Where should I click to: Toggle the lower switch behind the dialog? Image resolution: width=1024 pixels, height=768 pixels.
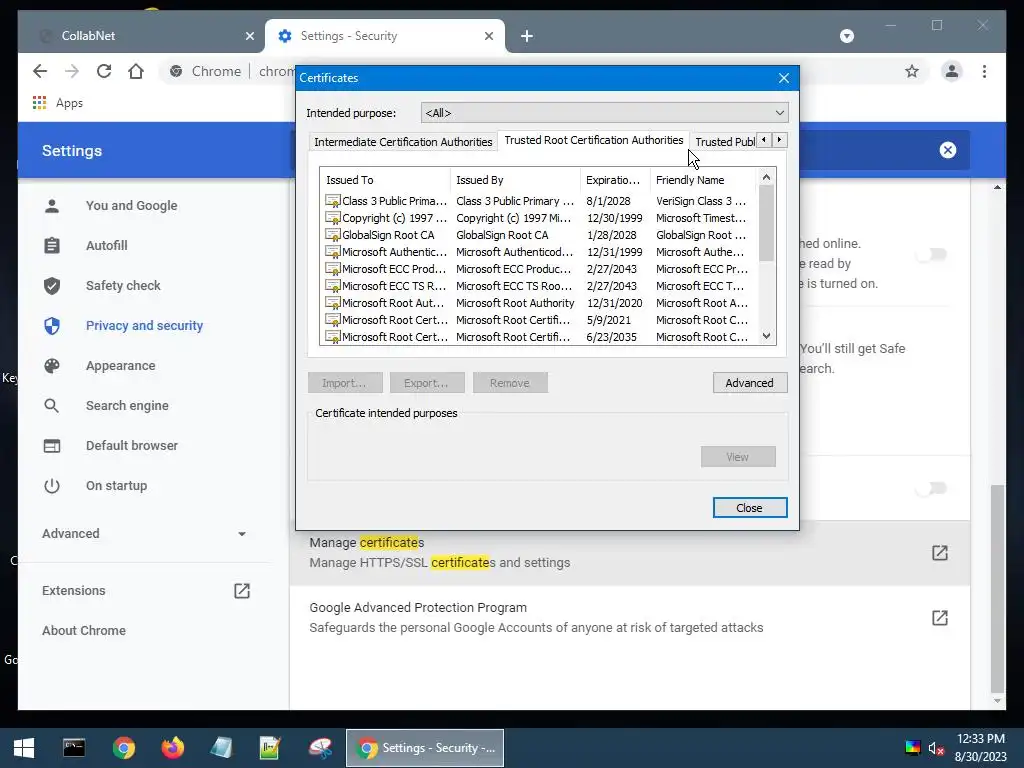[931, 488]
